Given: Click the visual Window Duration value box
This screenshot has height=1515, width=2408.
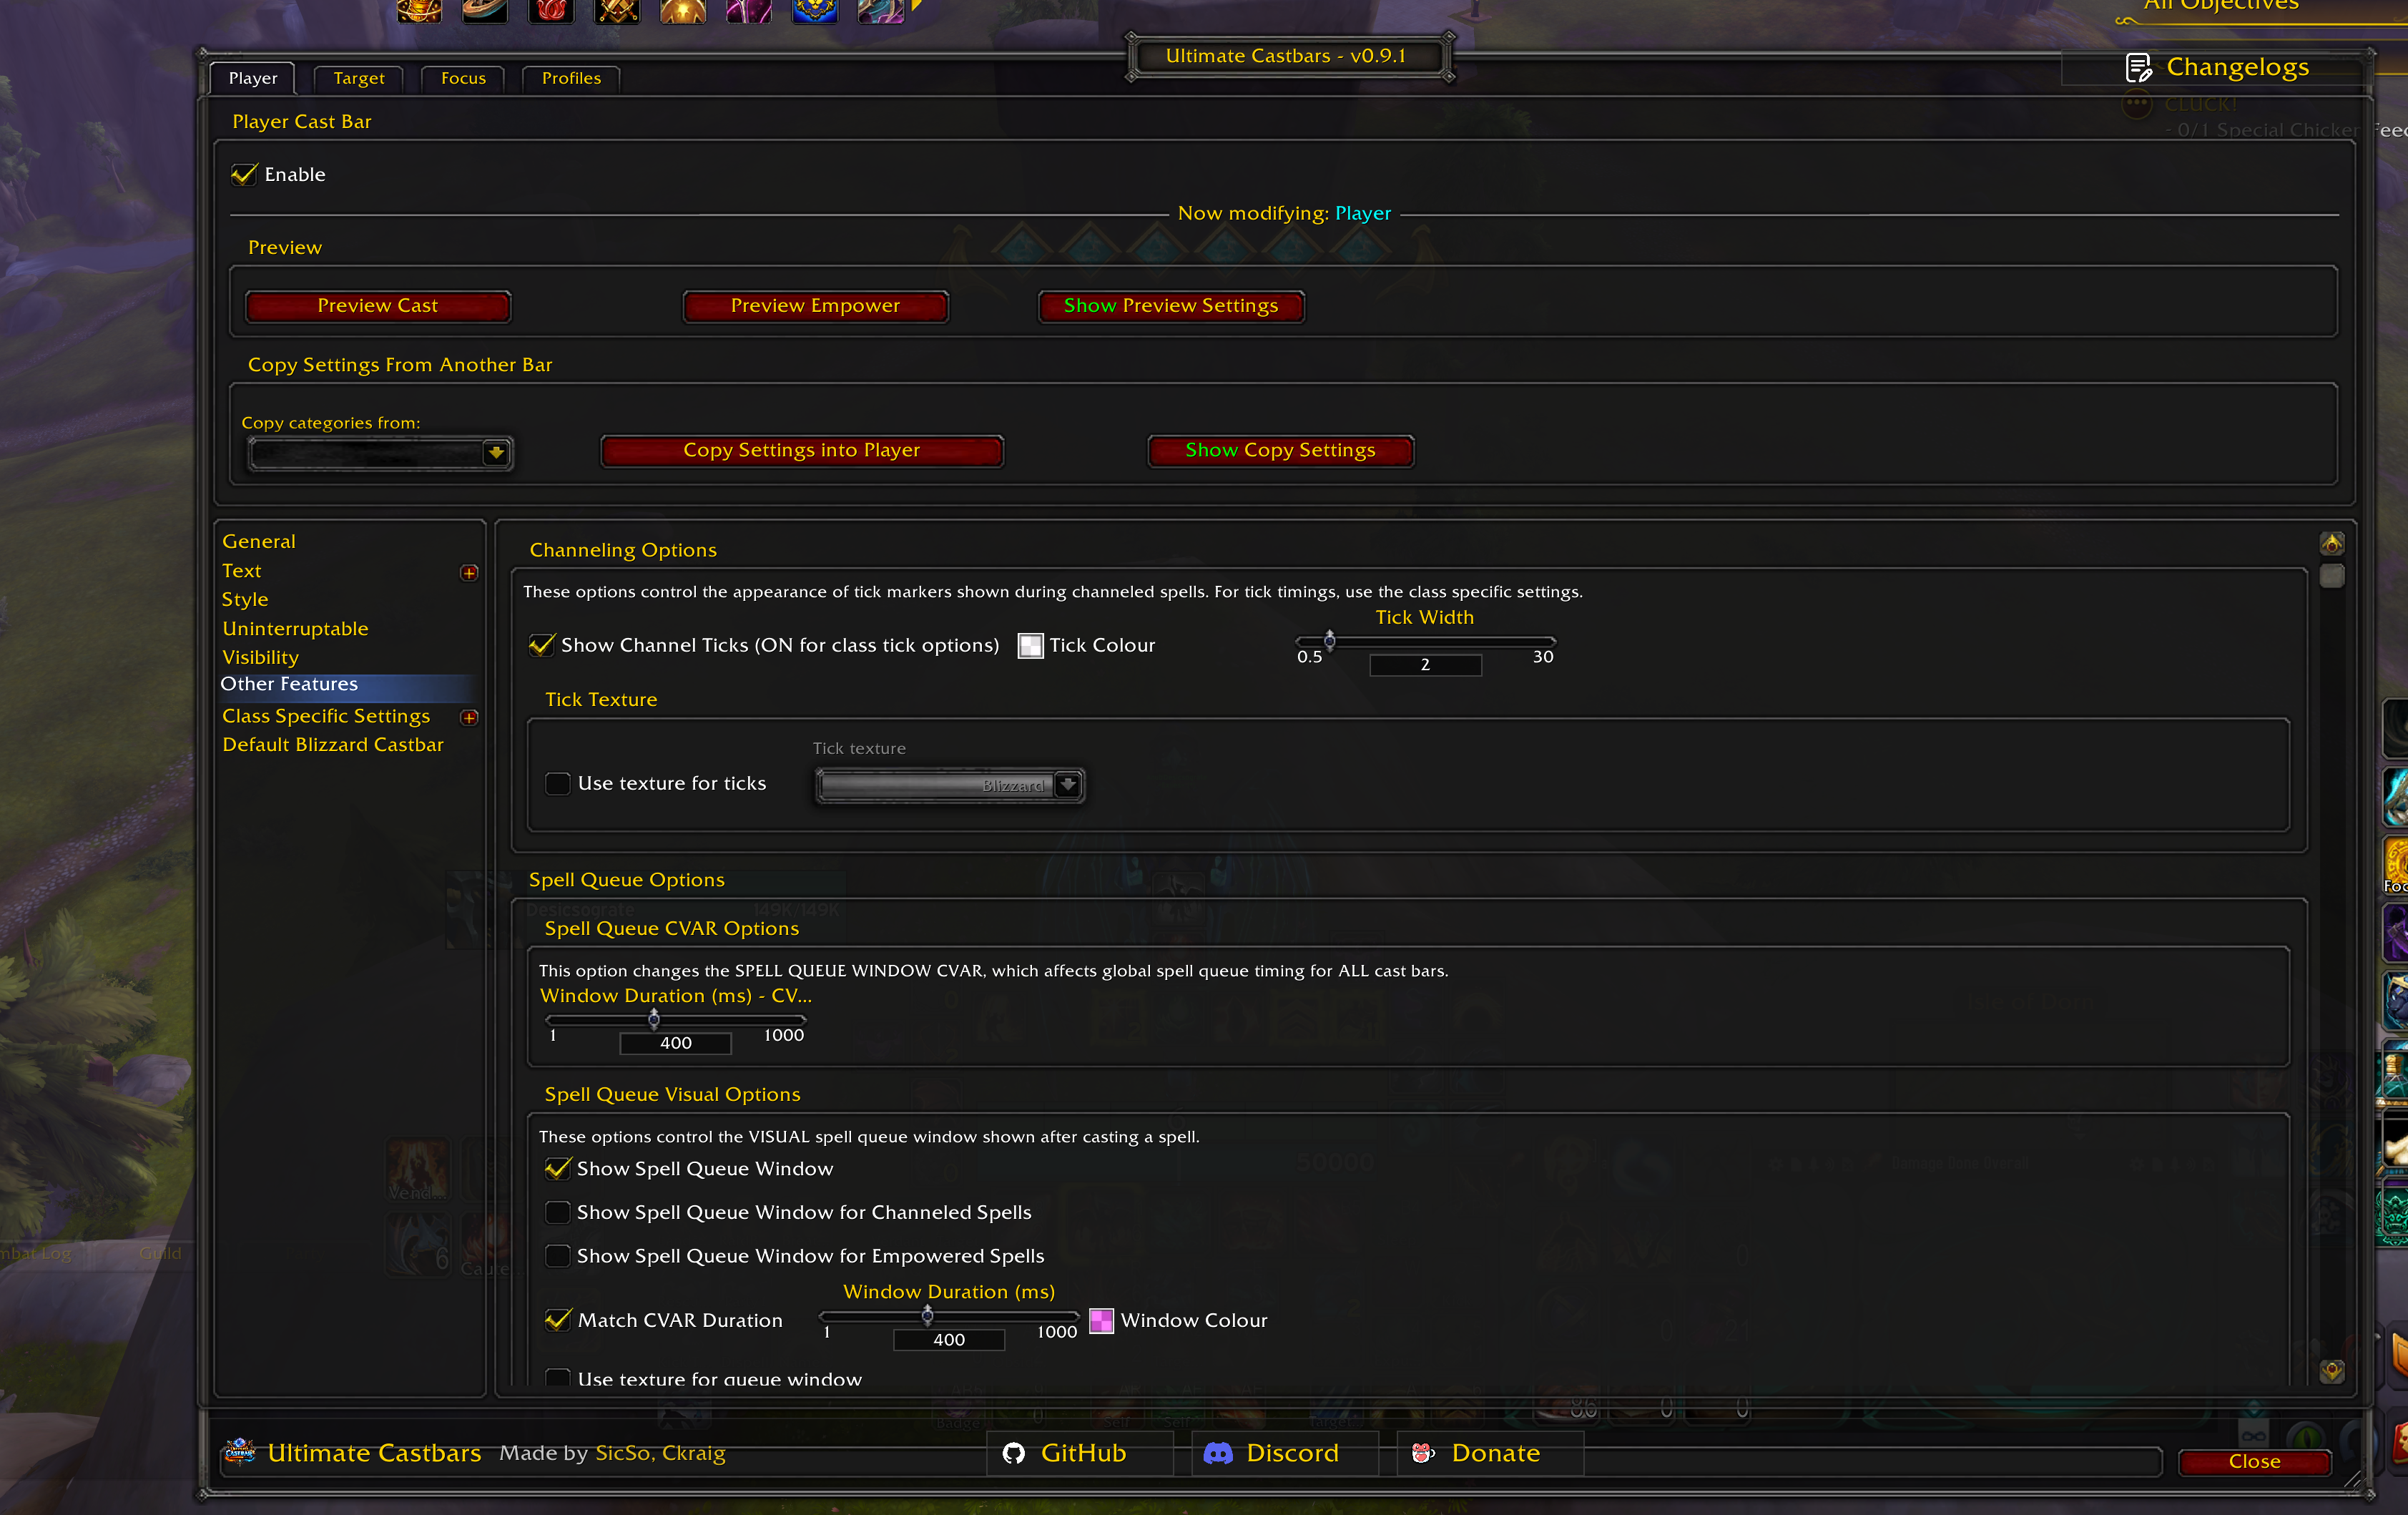Looking at the screenshot, I should pos(949,1340).
